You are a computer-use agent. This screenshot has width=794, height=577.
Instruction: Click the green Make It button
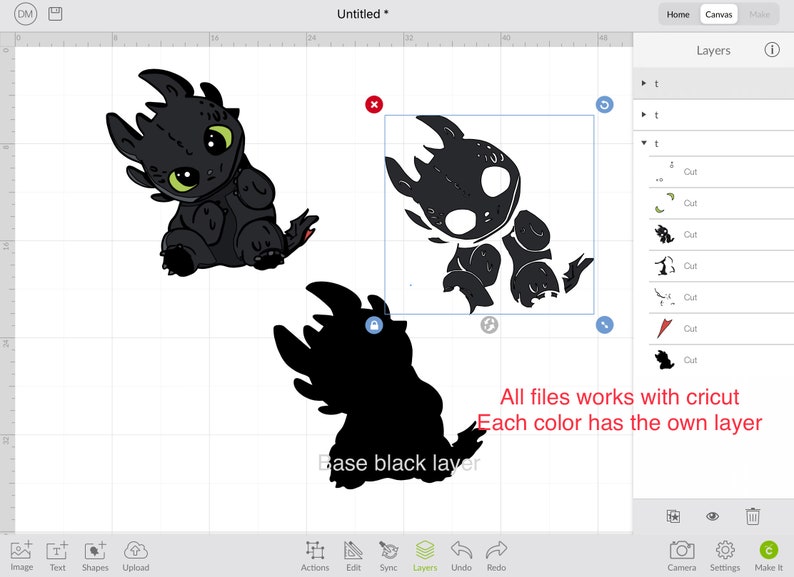(x=769, y=556)
